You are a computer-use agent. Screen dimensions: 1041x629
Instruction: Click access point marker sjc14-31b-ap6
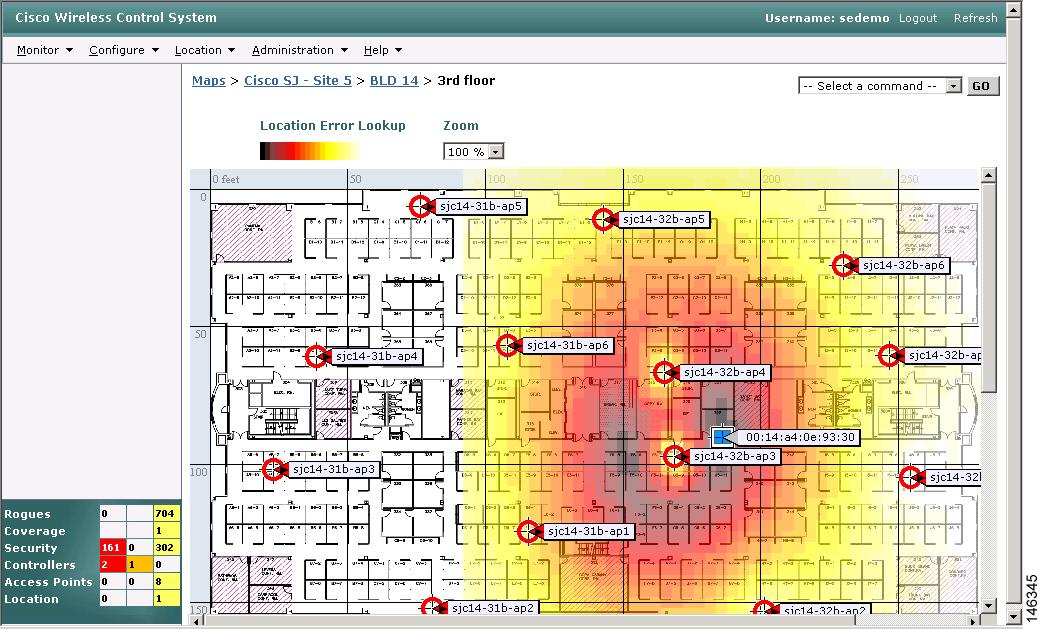(507, 345)
